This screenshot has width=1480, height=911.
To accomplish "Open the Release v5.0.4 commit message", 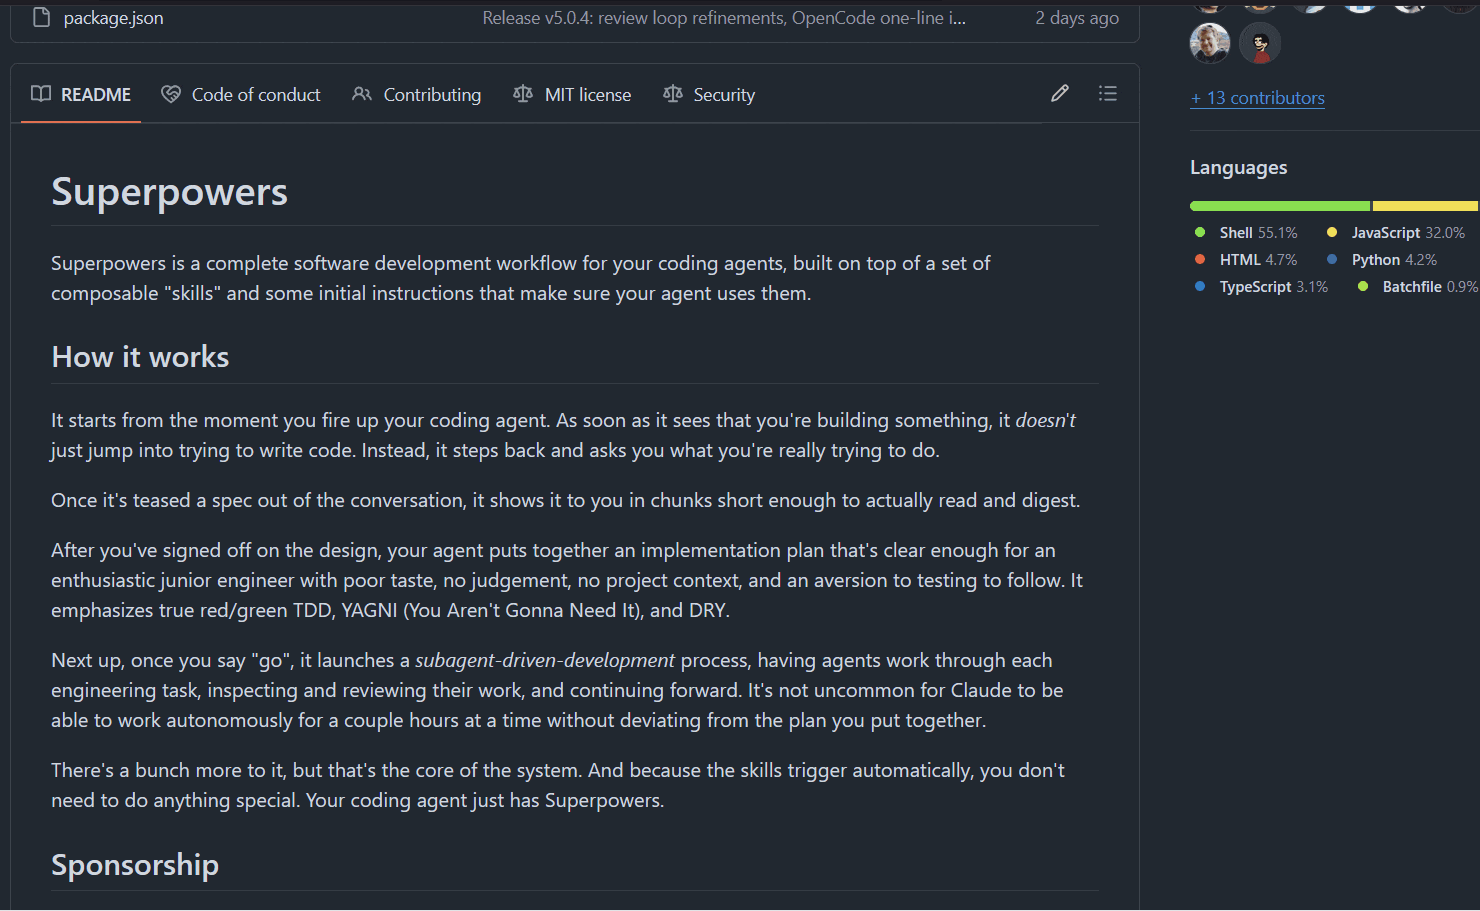I will point(724,18).
